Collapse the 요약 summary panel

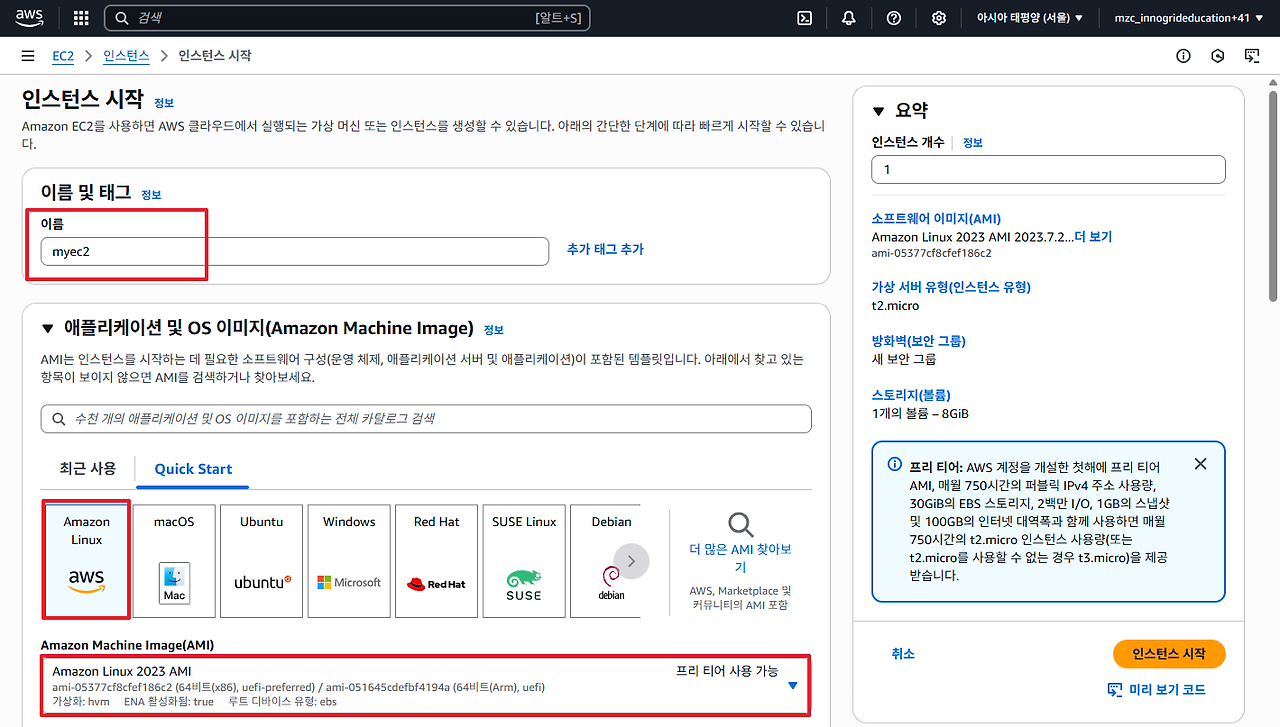coord(879,111)
